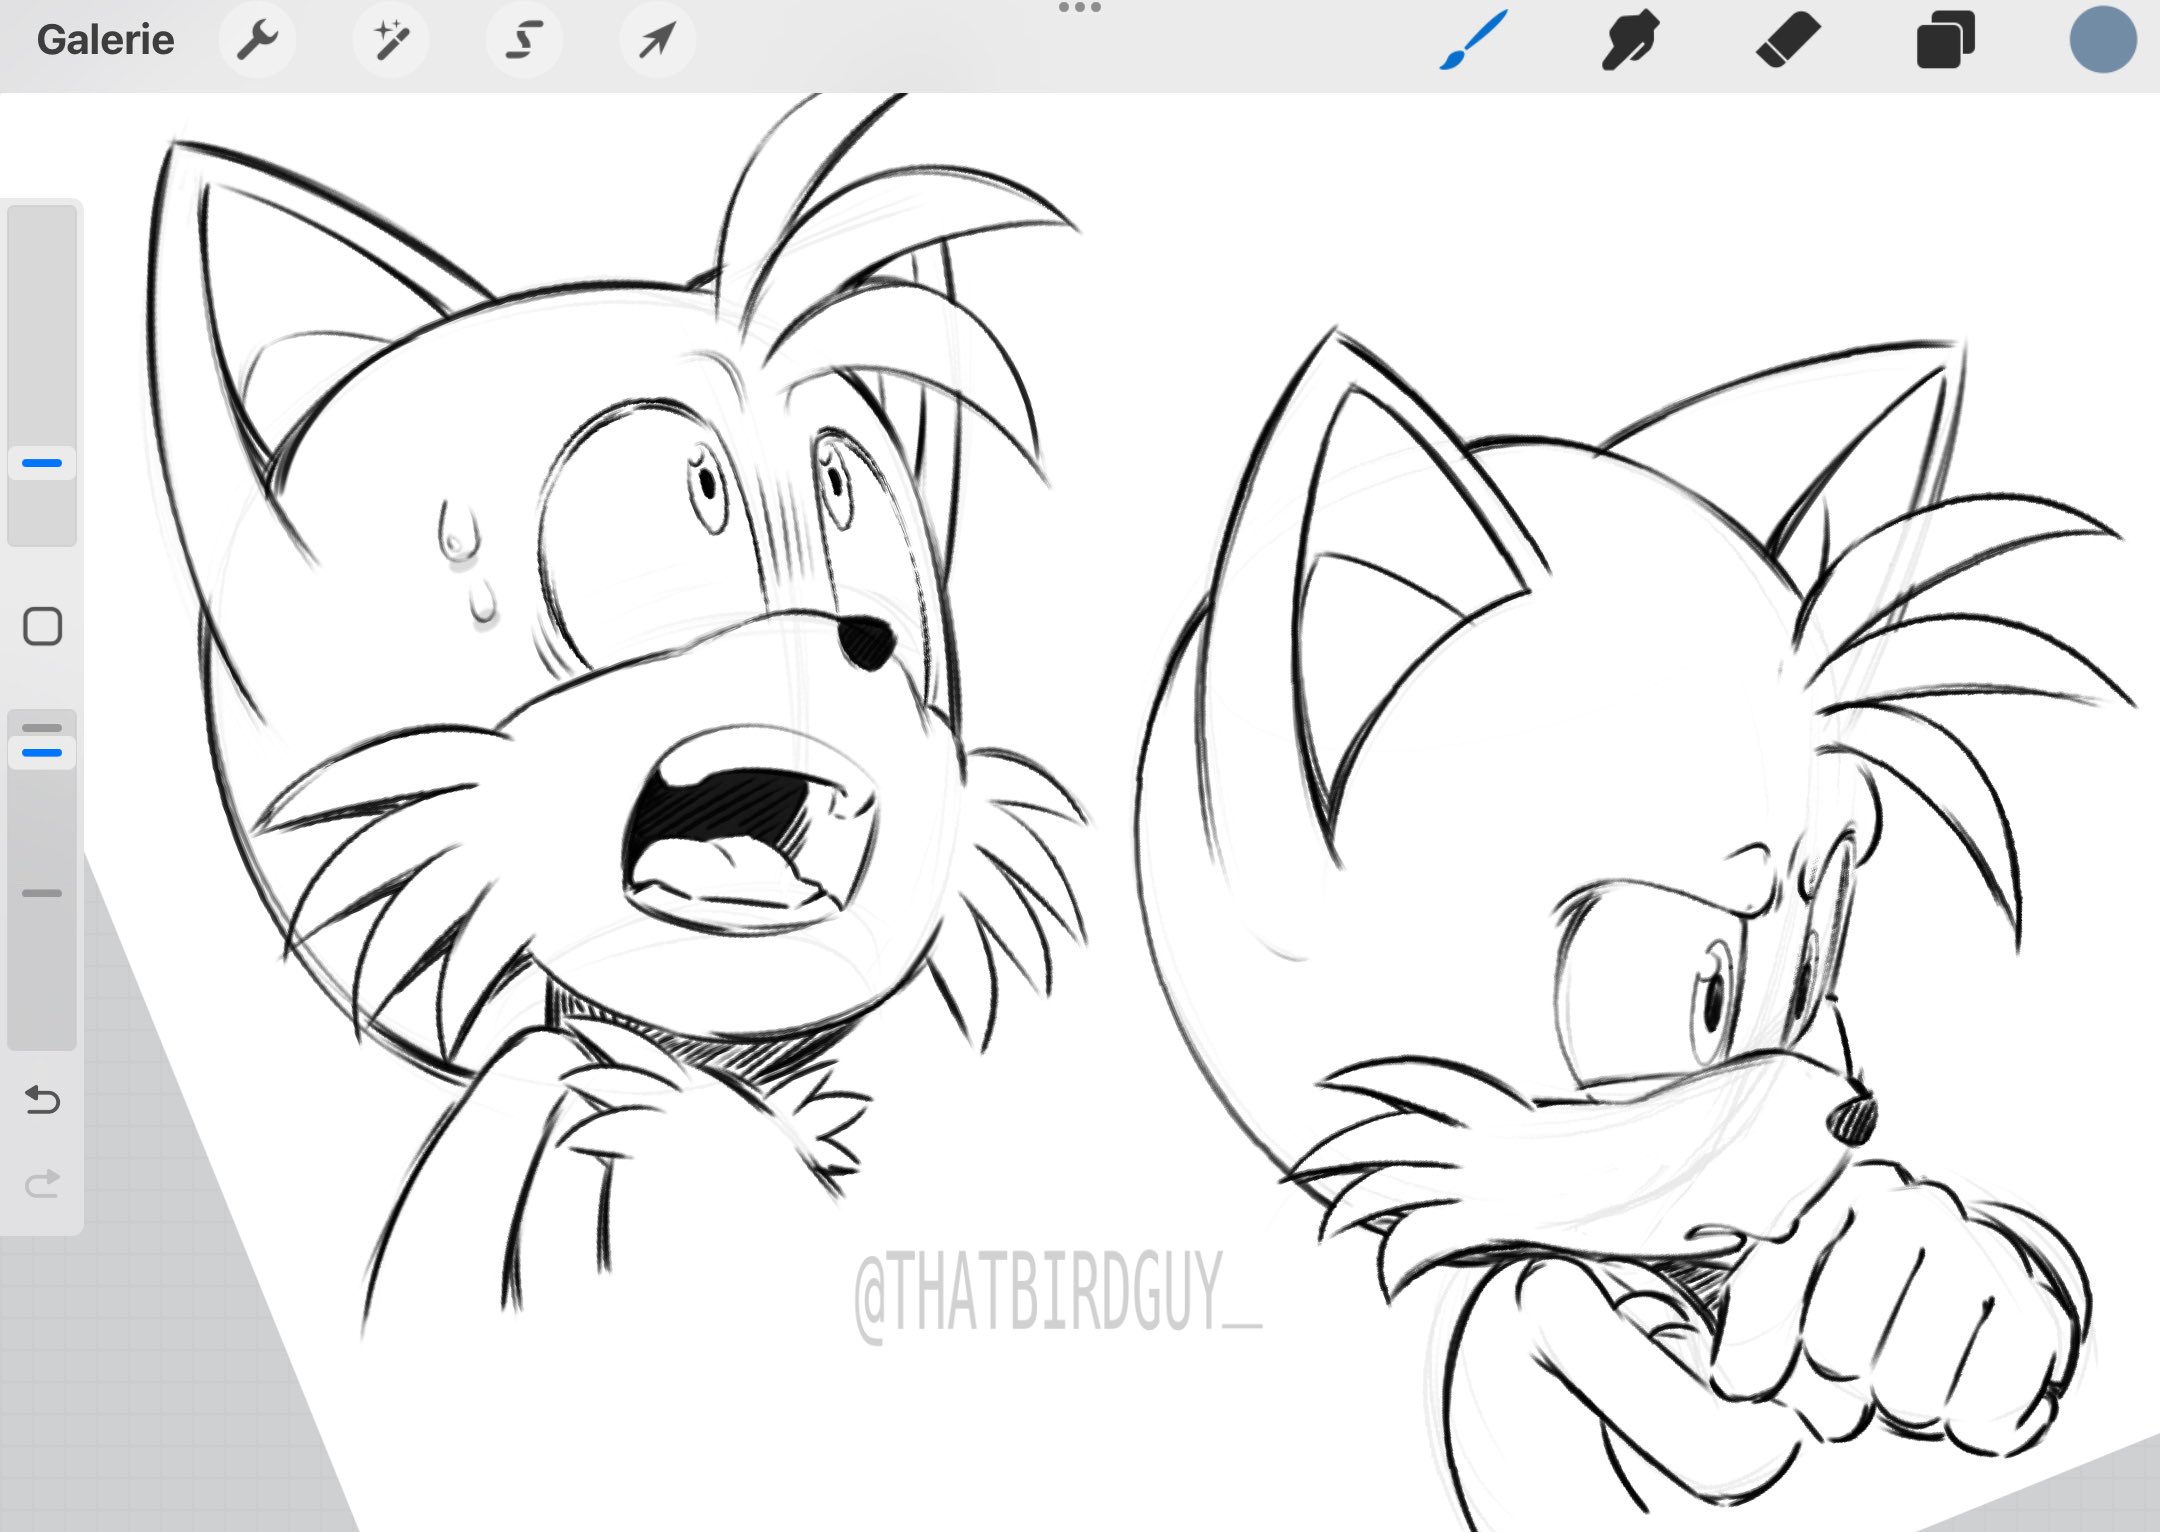
Task: Adjust the brush opacity slider handle
Action: pyautogui.click(x=42, y=752)
